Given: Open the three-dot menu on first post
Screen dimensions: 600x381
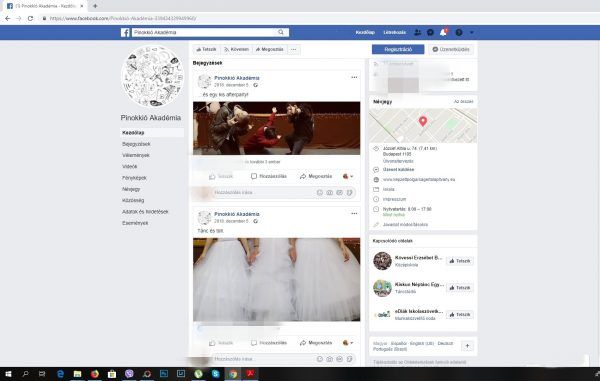Looking at the screenshot, I should pos(354,77).
